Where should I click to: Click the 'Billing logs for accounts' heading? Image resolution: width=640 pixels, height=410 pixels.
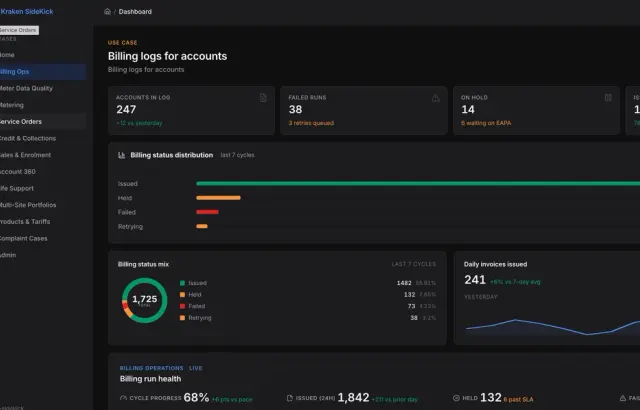(167, 56)
